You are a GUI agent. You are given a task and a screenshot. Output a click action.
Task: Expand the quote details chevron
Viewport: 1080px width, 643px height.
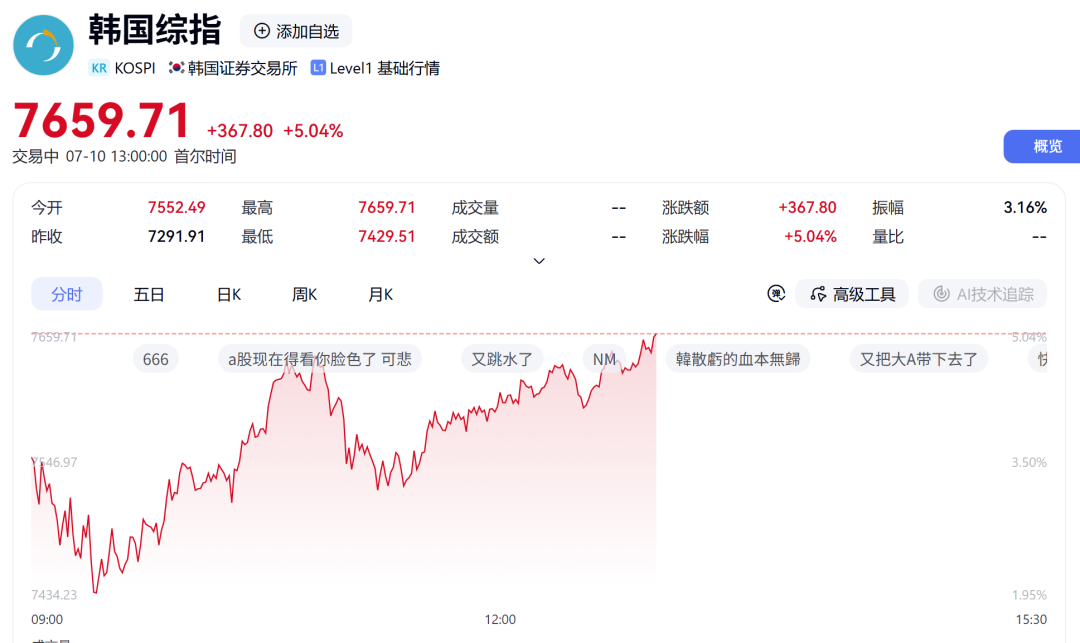click(539, 261)
